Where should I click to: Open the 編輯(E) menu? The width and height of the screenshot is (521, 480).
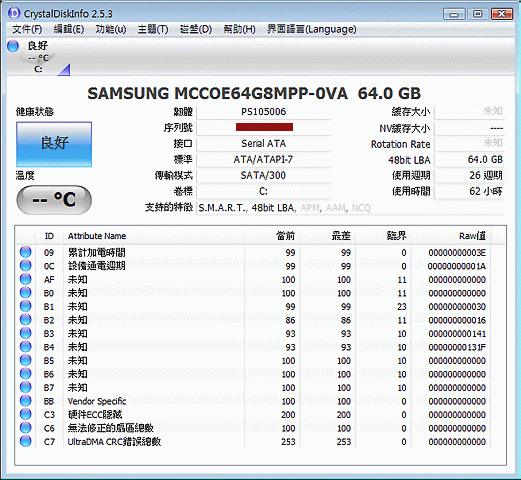click(x=69, y=30)
